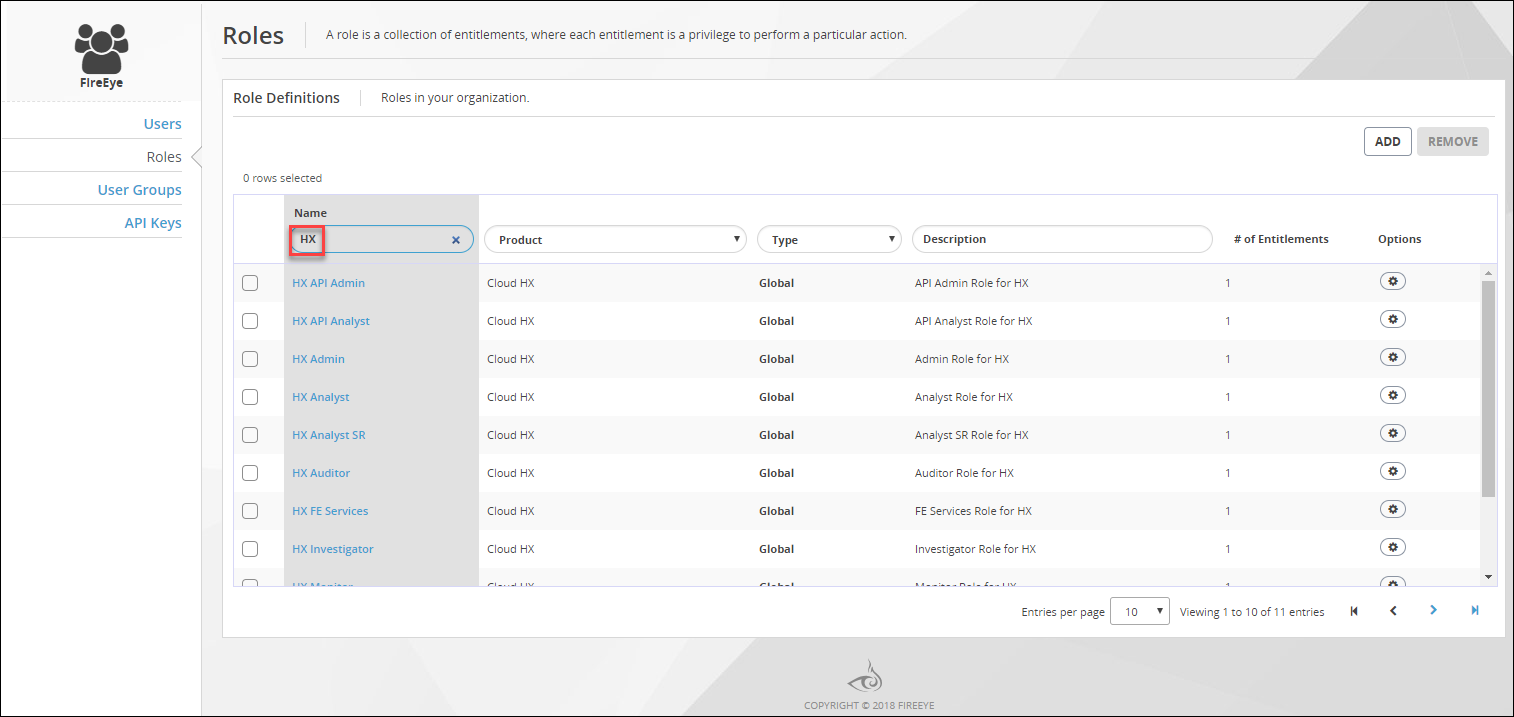Viewport: 1514px width, 717px height.
Task: Open the API Keys section
Action: coord(153,223)
